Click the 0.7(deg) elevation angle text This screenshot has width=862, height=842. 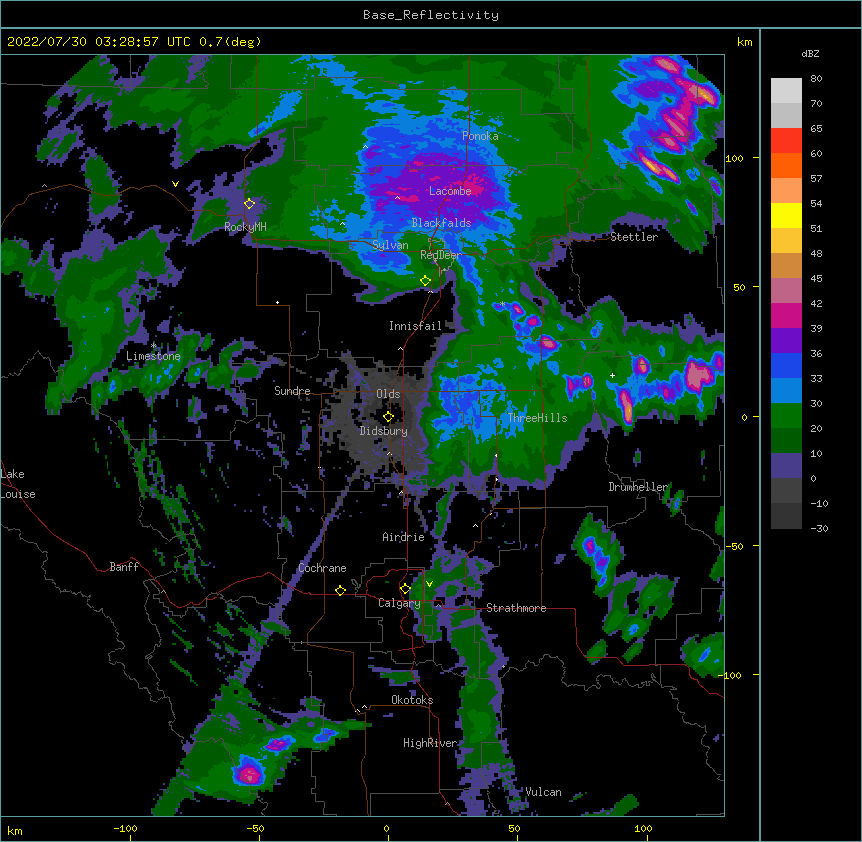coord(230,42)
